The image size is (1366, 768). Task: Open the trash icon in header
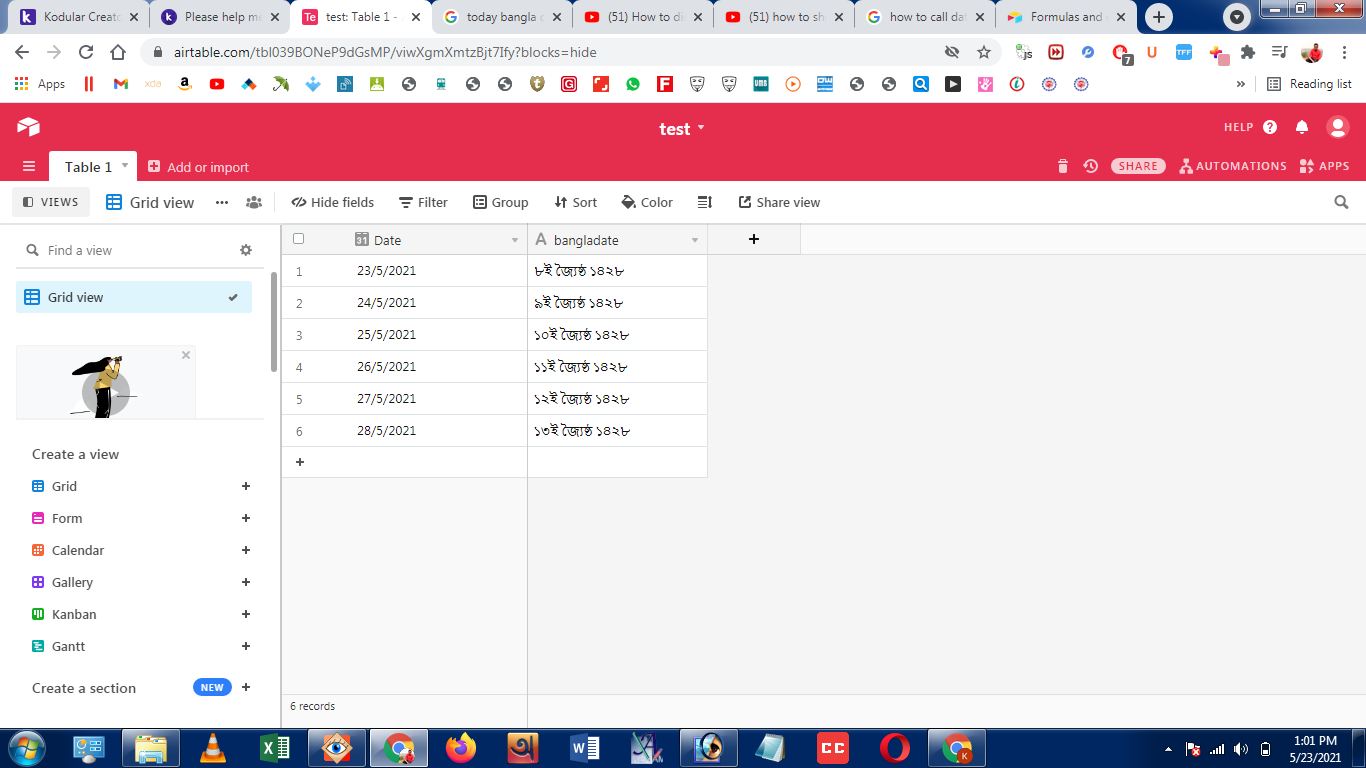pos(1063,166)
